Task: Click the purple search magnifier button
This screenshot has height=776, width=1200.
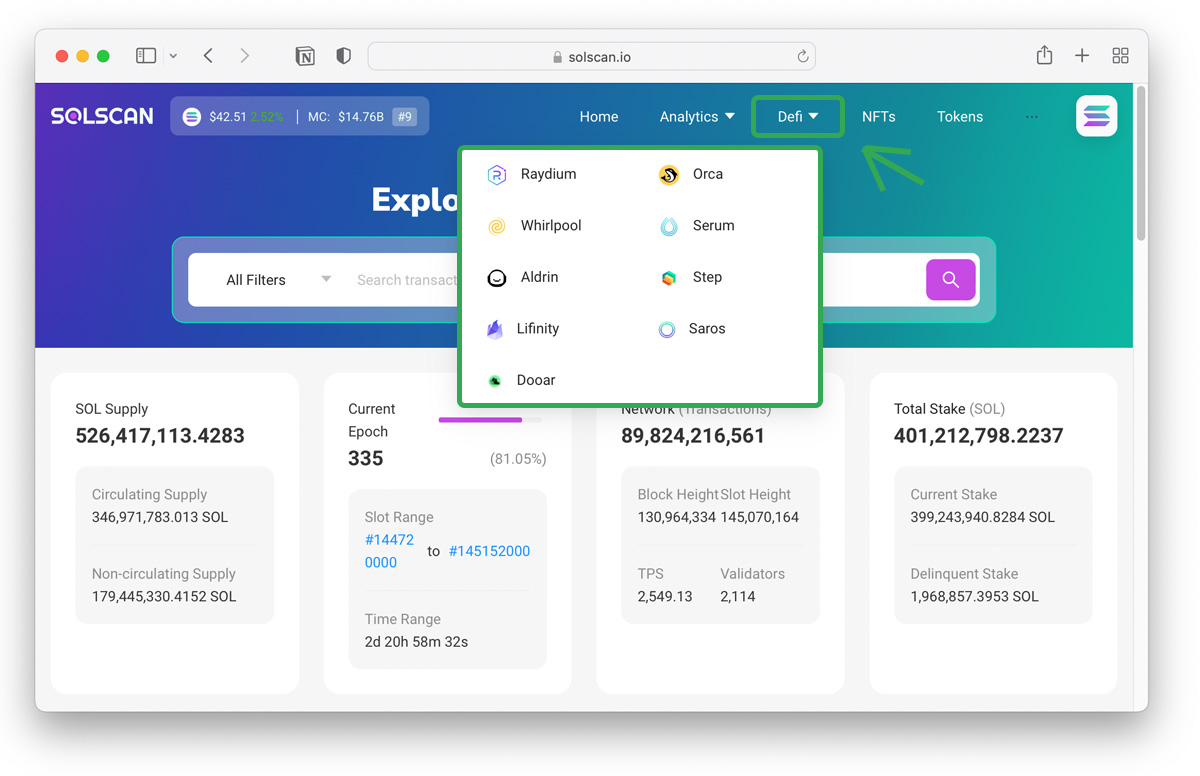Action: pos(951,280)
